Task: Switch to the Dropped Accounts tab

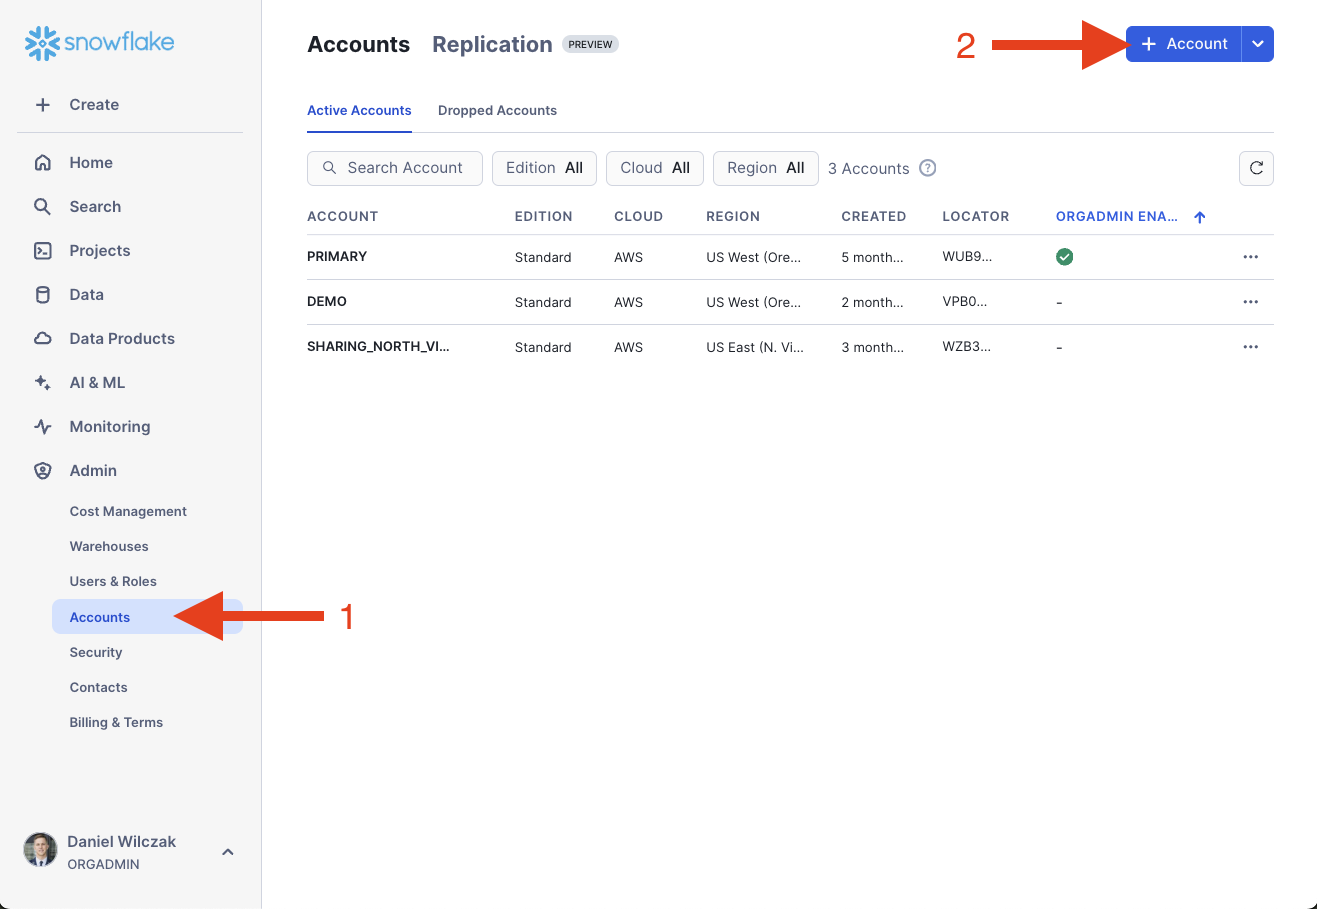Action: 497,111
